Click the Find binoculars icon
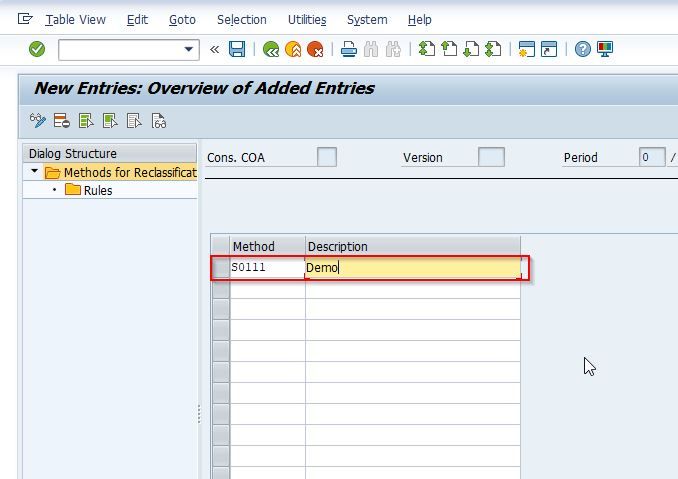The image size is (678, 479). (x=371, y=49)
